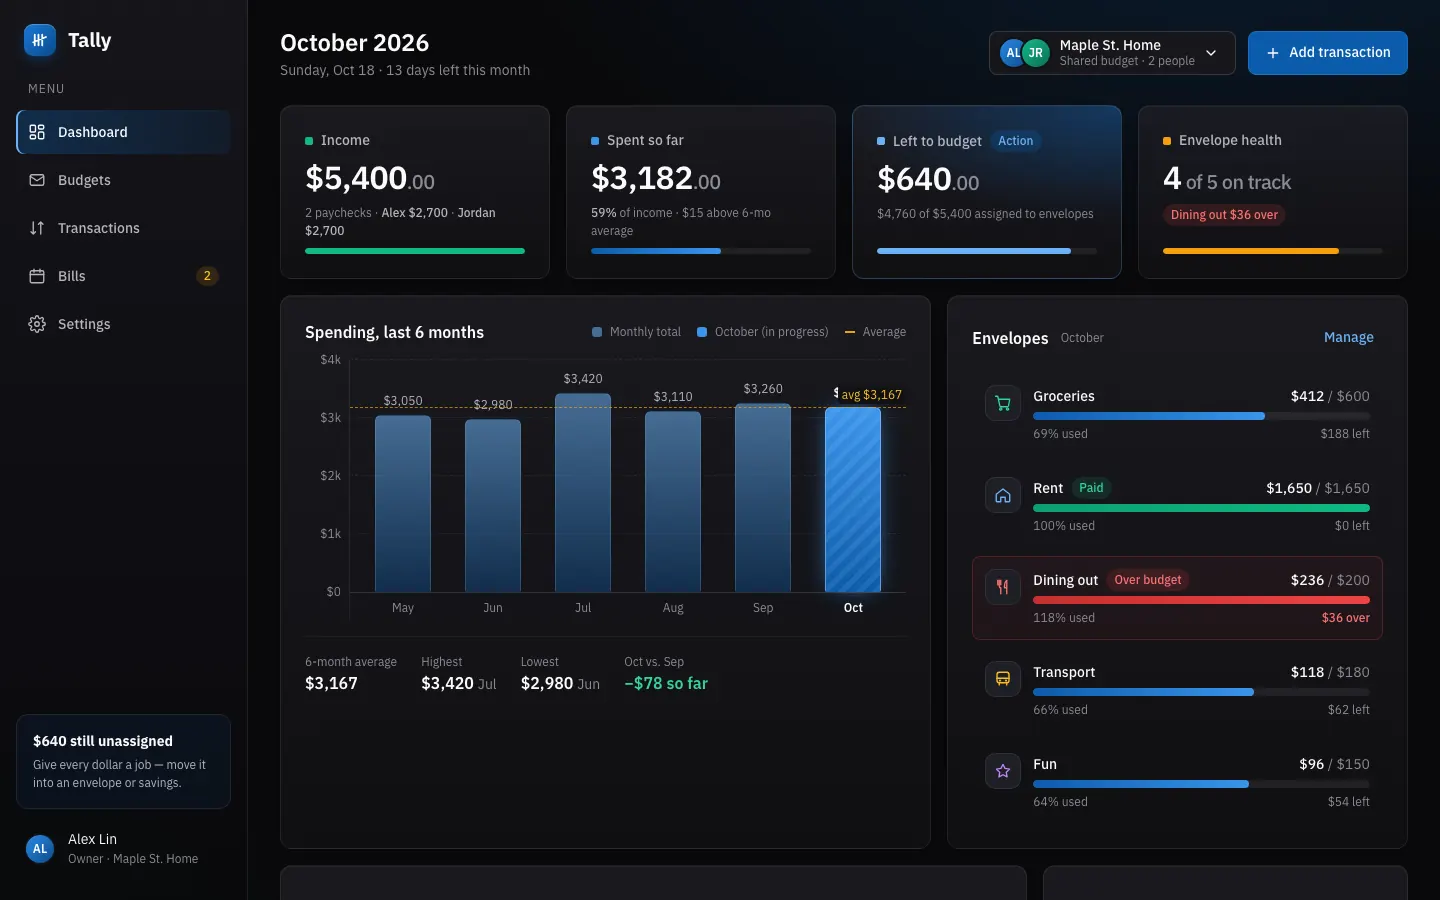Expand the Maple St. Home budget chevron
The width and height of the screenshot is (1440, 900).
pyautogui.click(x=1211, y=53)
